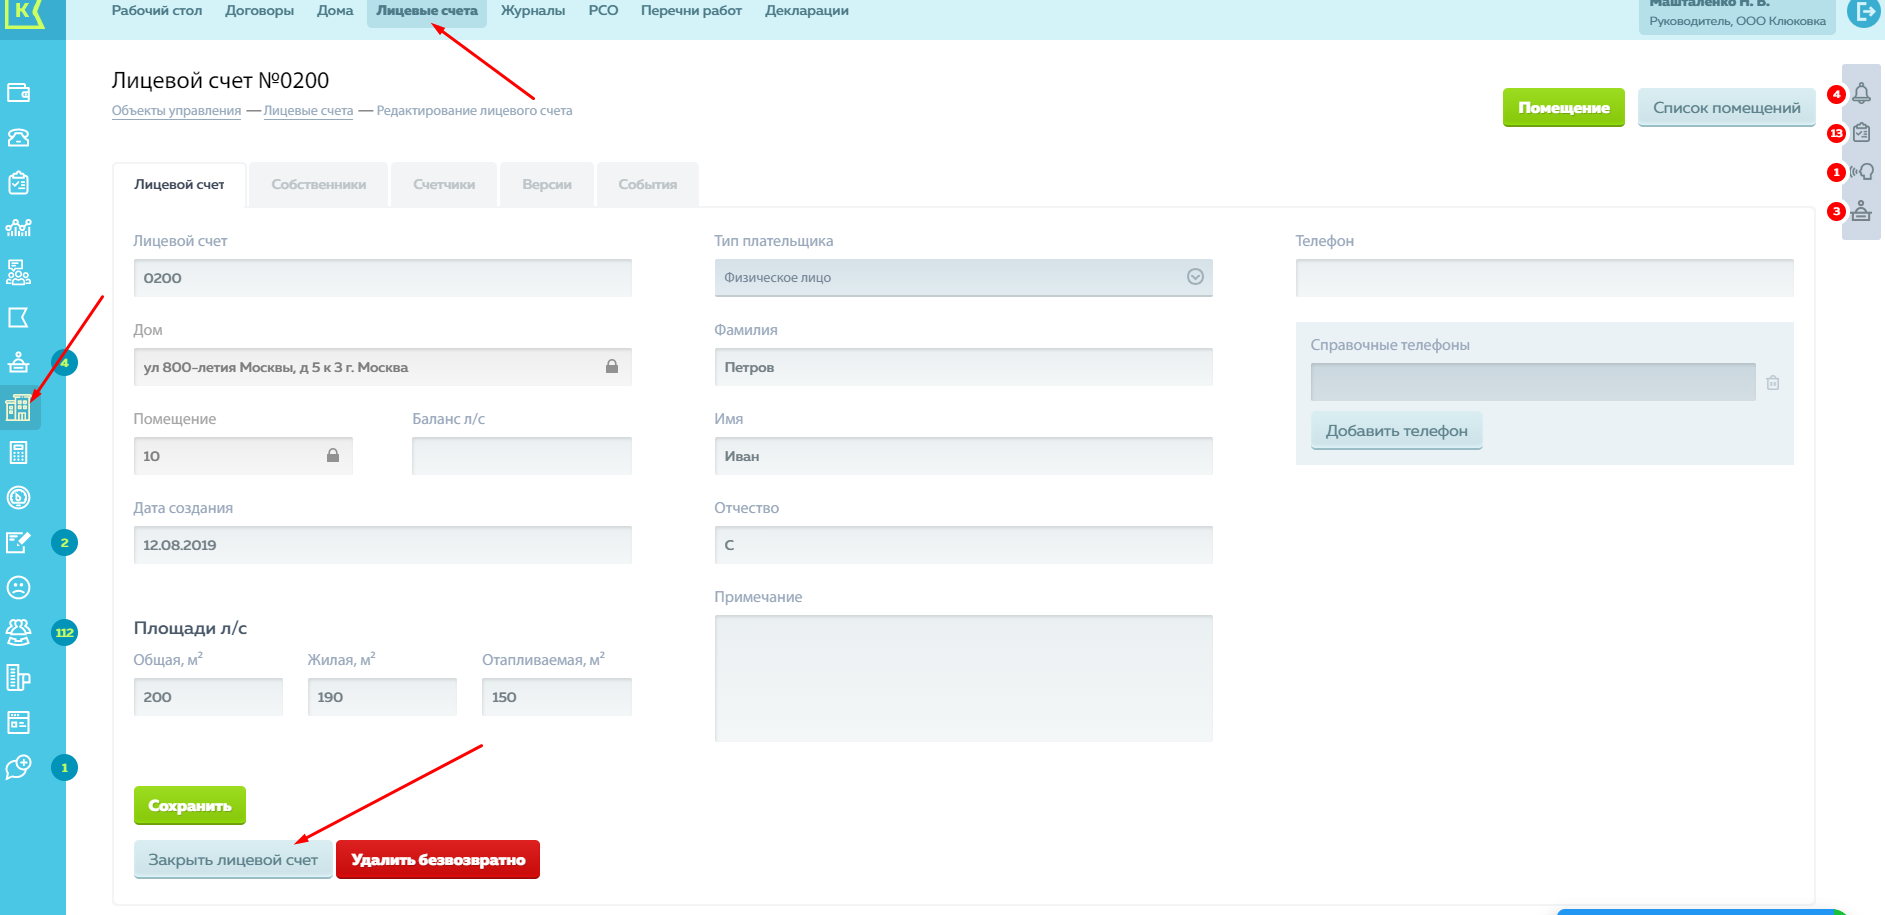Focus the Баланс л/с field
The width and height of the screenshot is (1885, 915).
point(522,456)
